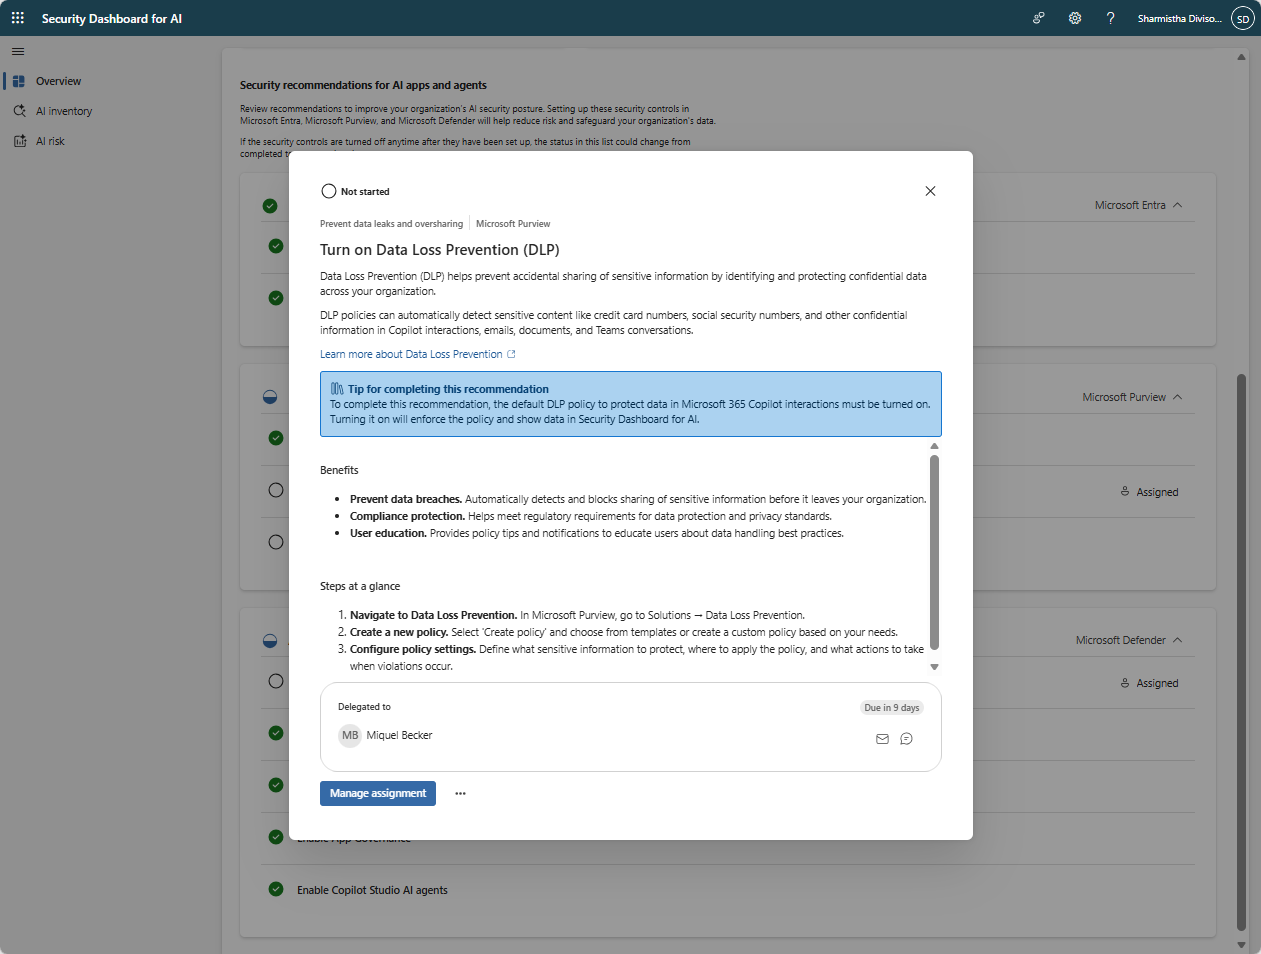This screenshot has width=1261, height=954.
Task: Open the app launcher waffle icon
Action: (18, 18)
